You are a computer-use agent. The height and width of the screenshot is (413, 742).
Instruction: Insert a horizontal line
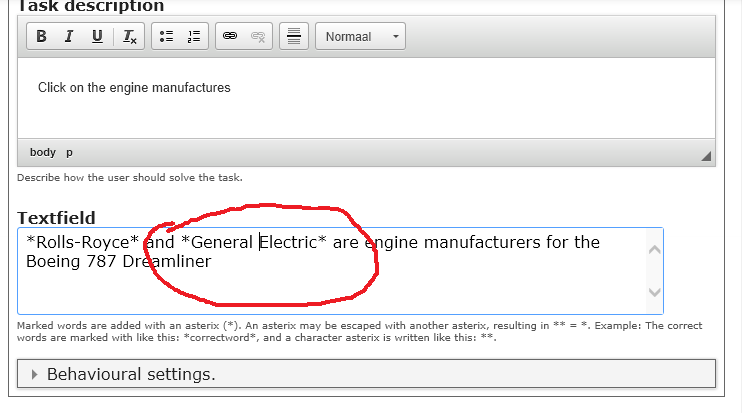pyautogui.click(x=294, y=36)
